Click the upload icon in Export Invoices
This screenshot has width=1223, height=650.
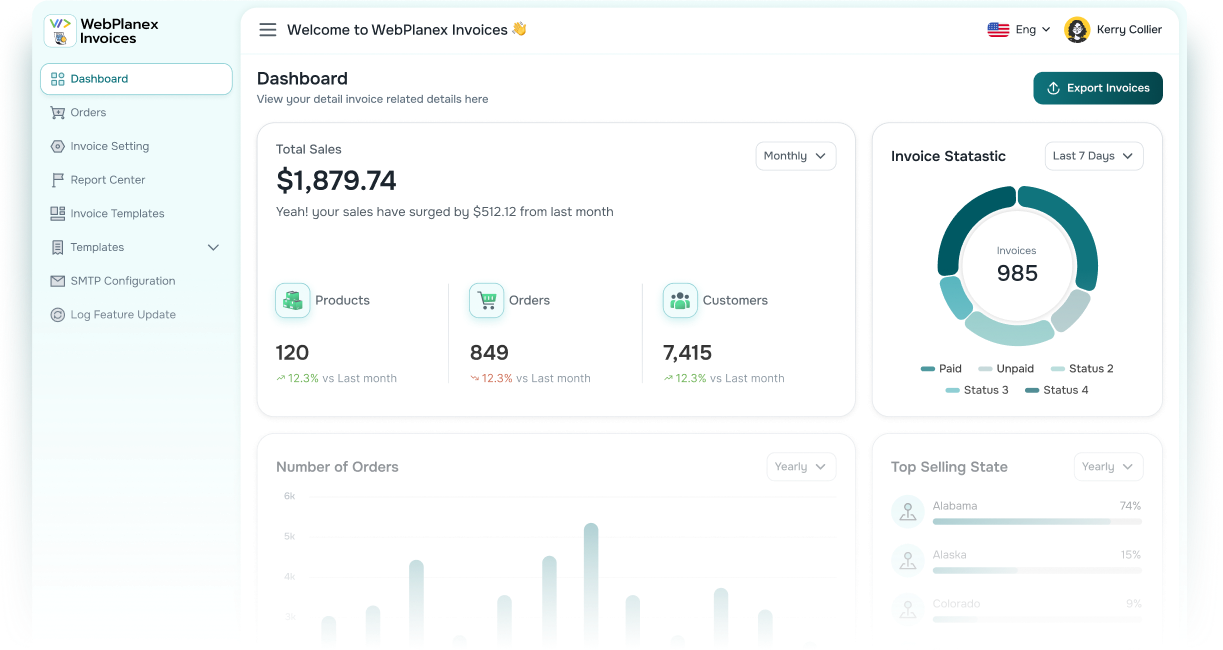1053,88
